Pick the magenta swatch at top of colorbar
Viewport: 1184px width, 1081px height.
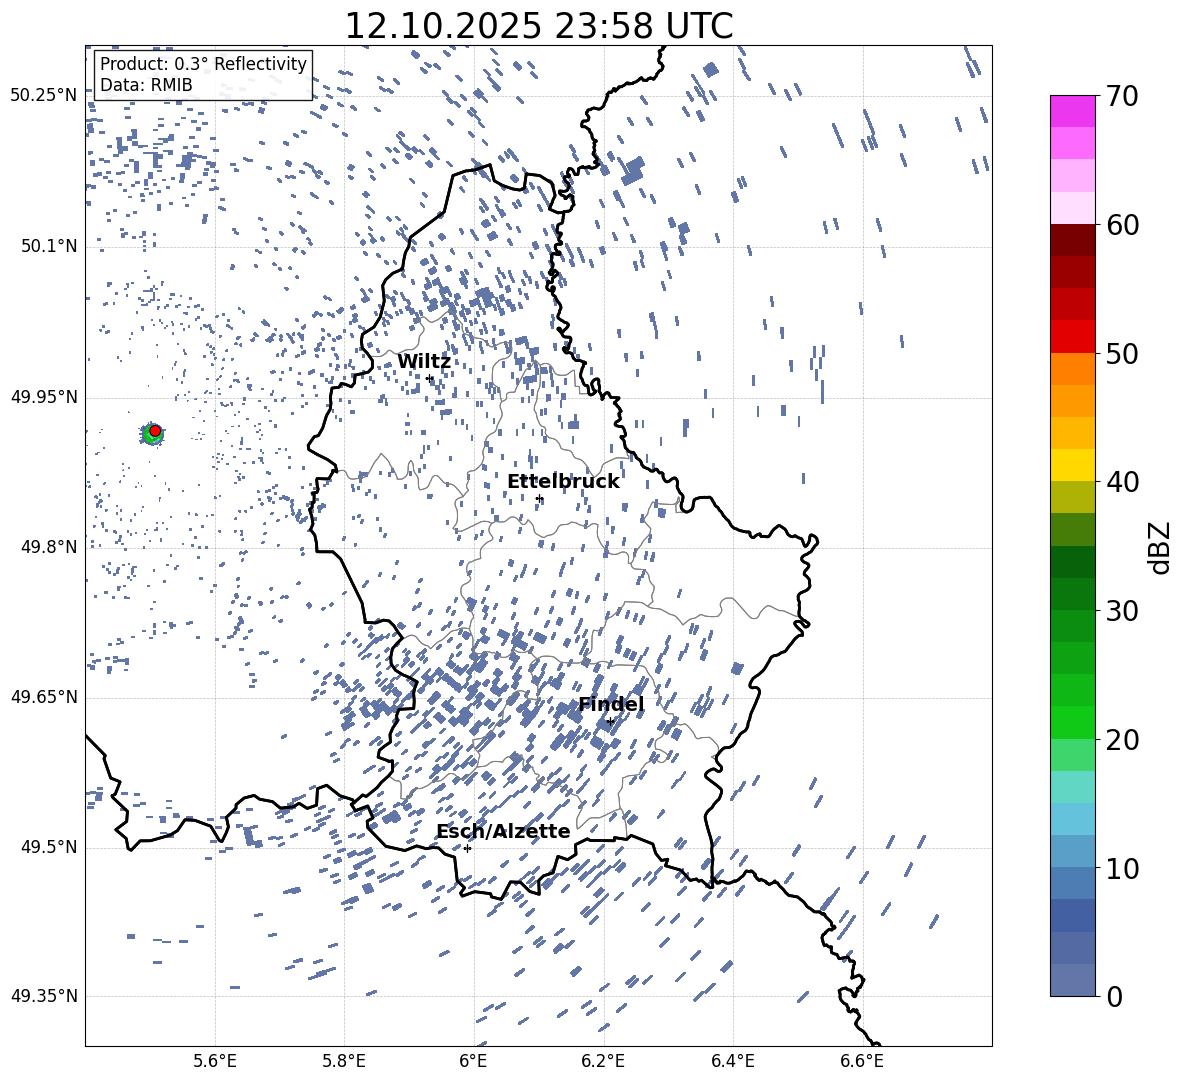pyautogui.click(x=1073, y=111)
